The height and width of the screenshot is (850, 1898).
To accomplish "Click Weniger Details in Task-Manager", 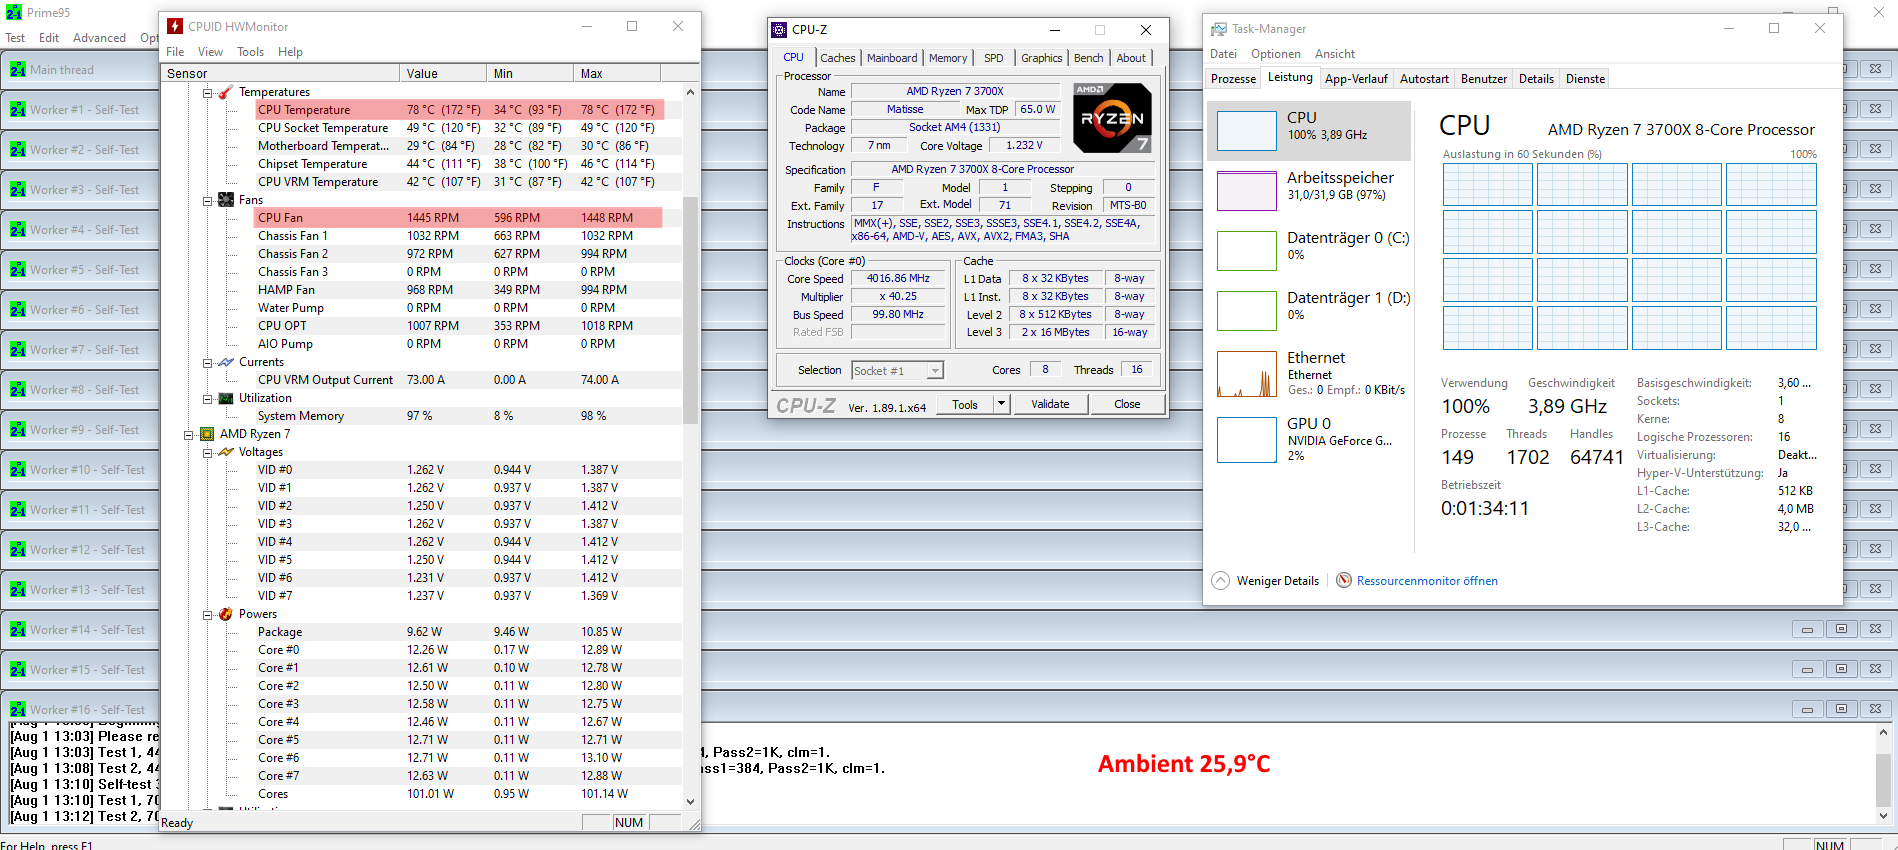I will [1278, 581].
